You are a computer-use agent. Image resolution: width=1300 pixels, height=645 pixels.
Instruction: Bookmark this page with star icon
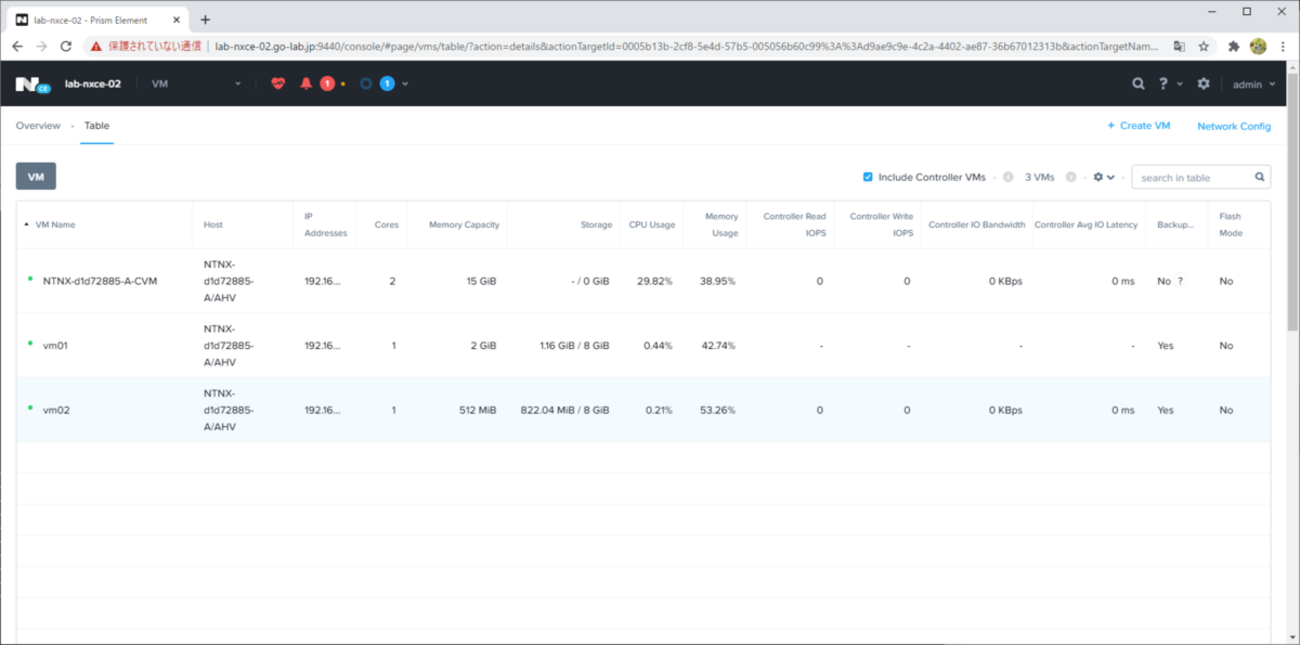[1204, 46]
